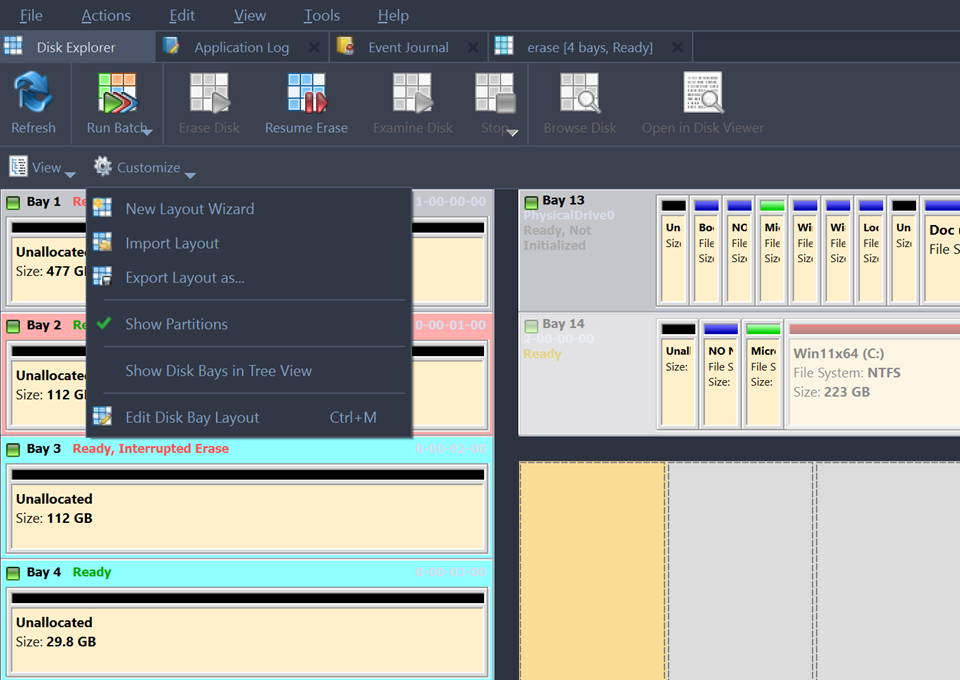Click the Stop toolbar icon
The image size is (960, 680).
[x=493, y=94]
